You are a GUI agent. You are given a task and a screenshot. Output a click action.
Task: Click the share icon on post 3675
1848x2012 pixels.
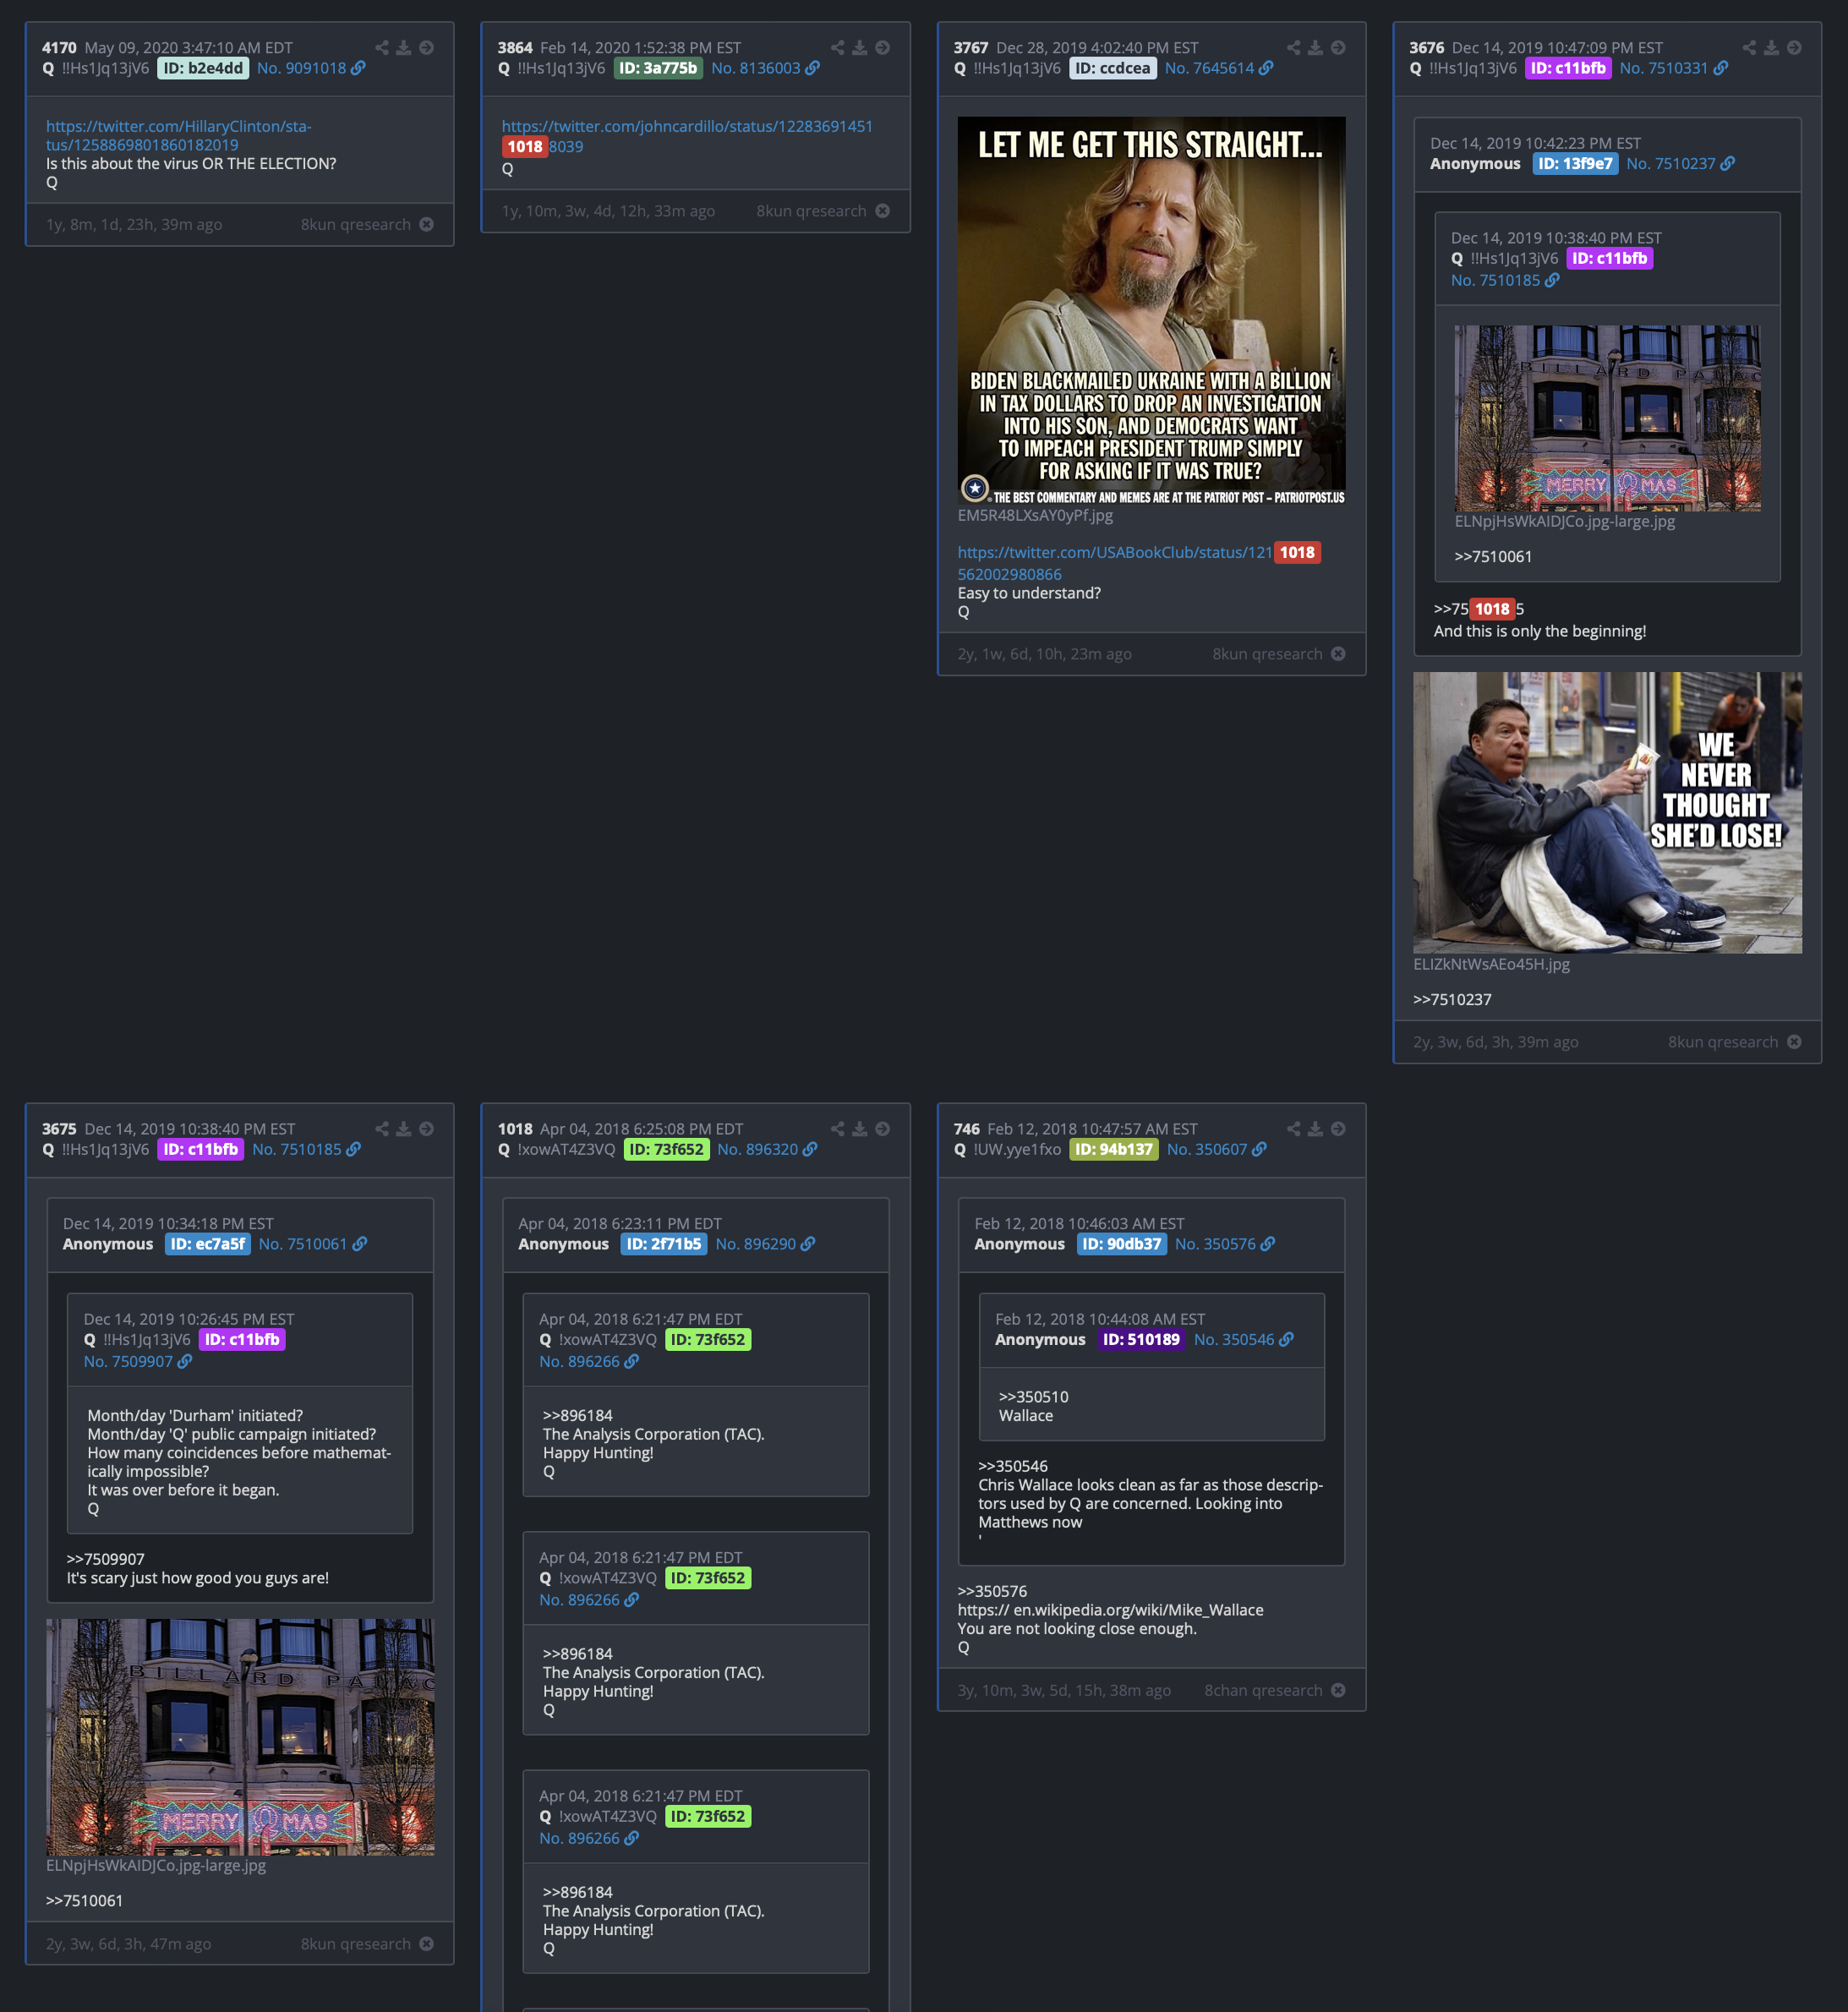point(382,1129)
